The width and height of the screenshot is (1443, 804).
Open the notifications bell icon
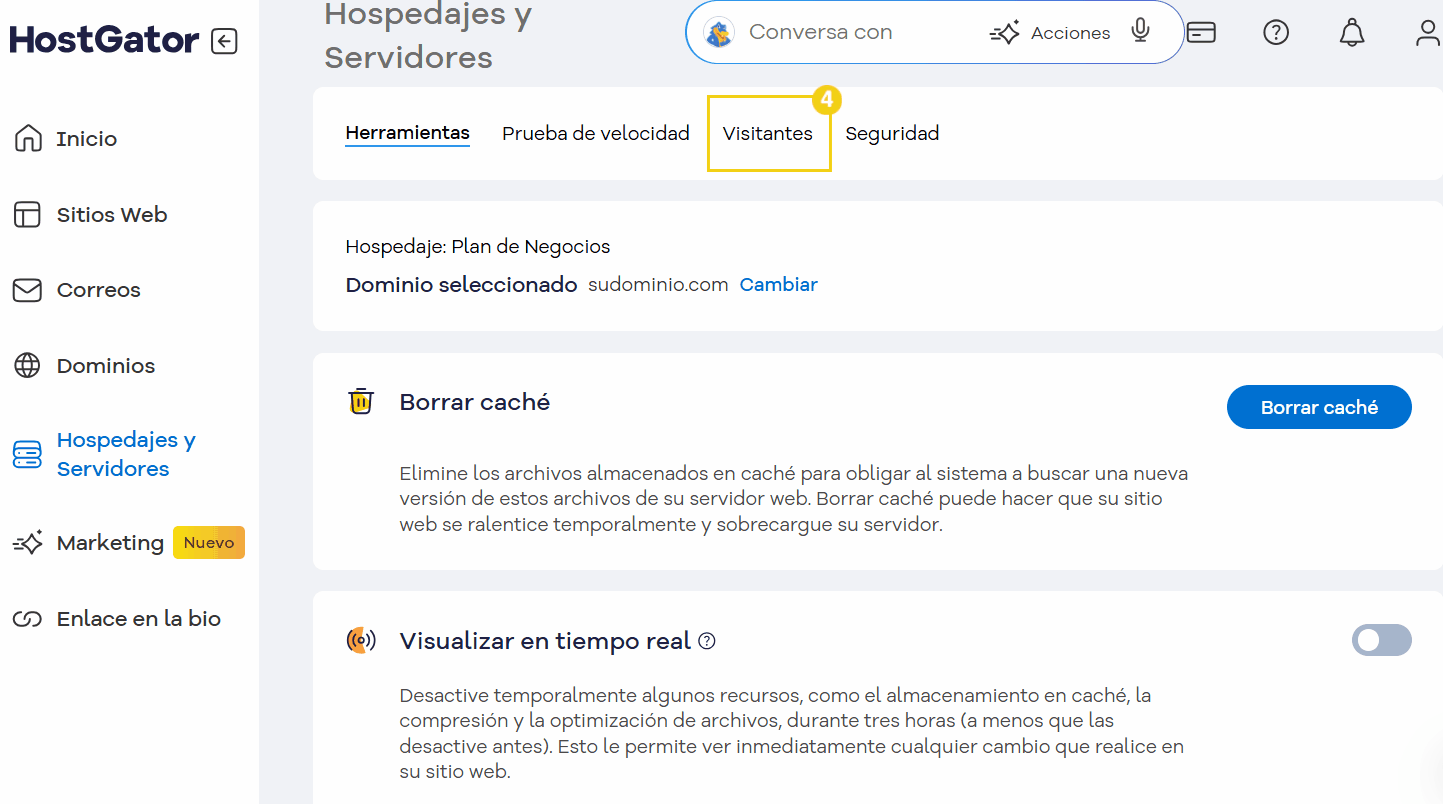[x=1352, y=32]
